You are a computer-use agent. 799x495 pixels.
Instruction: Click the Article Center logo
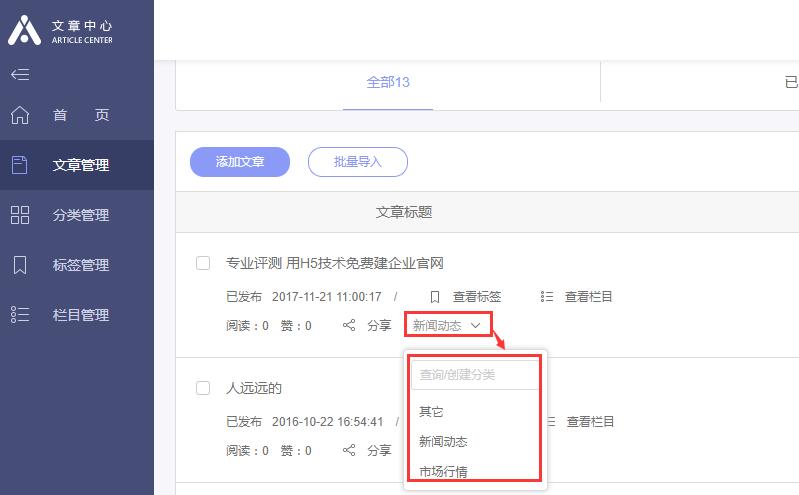tap(60, 31)
